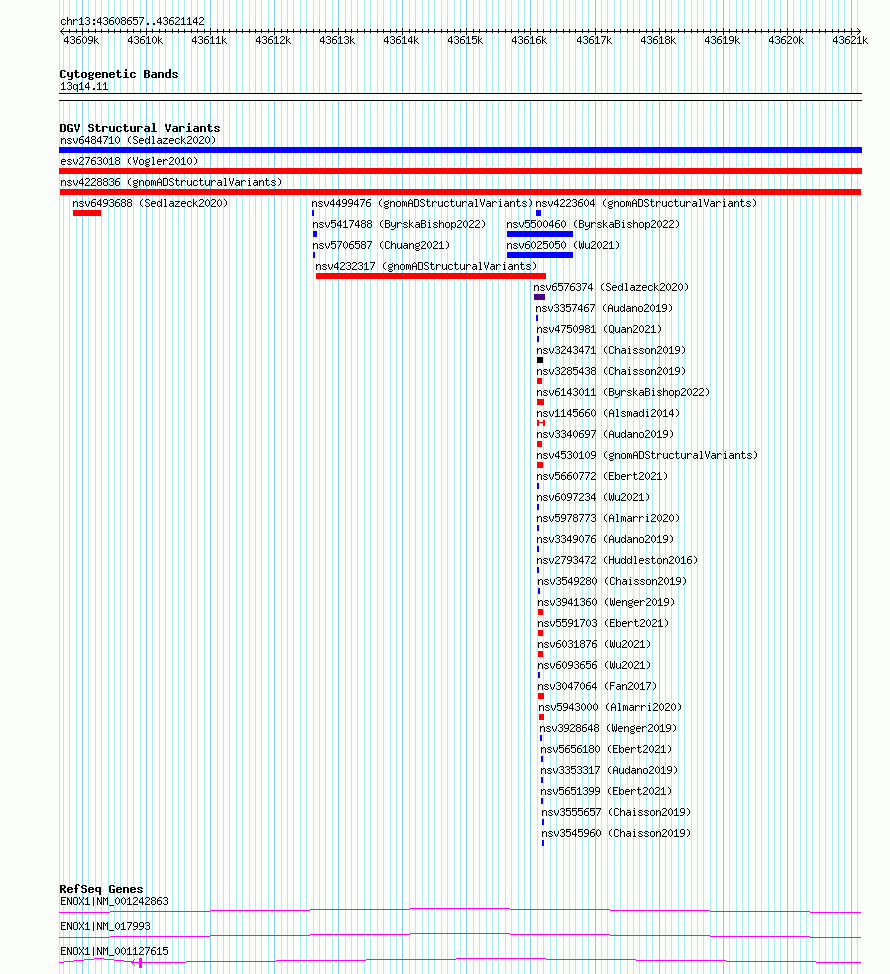The height and width of the screenshot is (974, 890).
Task: Click the nsv5943000 (Almarri2020) label
Action: (610, 708)
